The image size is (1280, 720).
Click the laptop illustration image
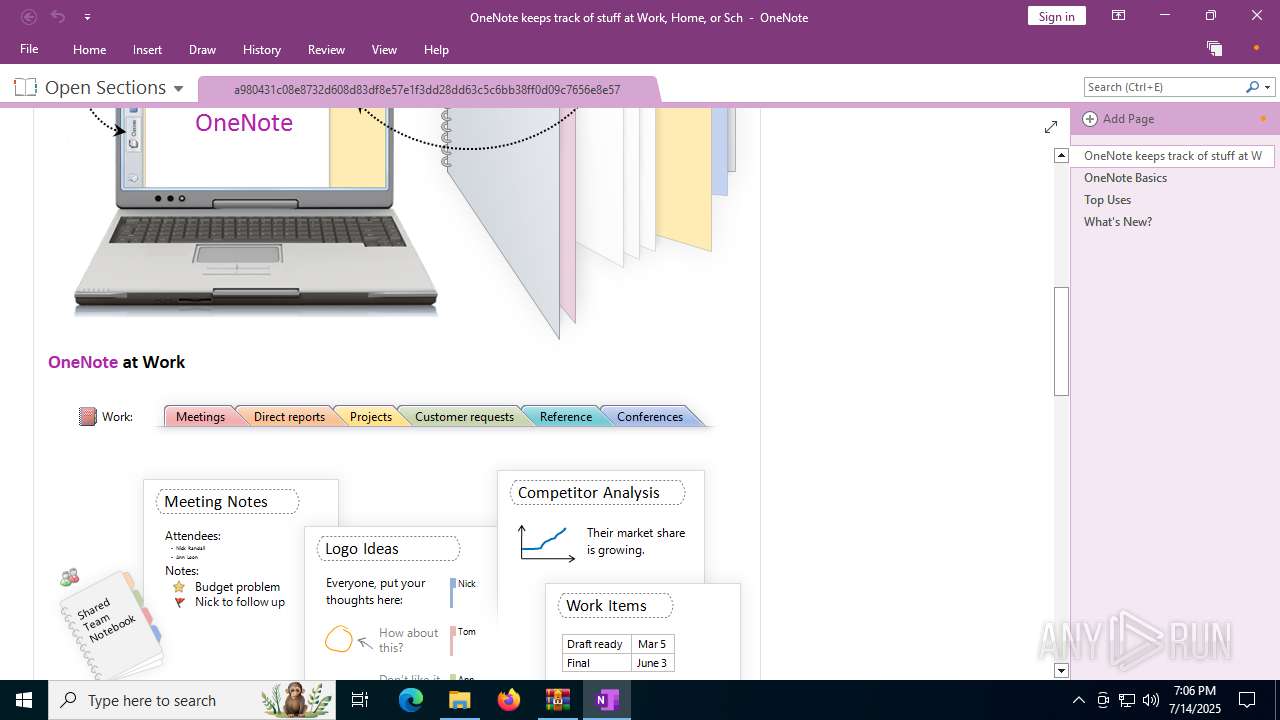pyautogui.click(x=256, y=211)
